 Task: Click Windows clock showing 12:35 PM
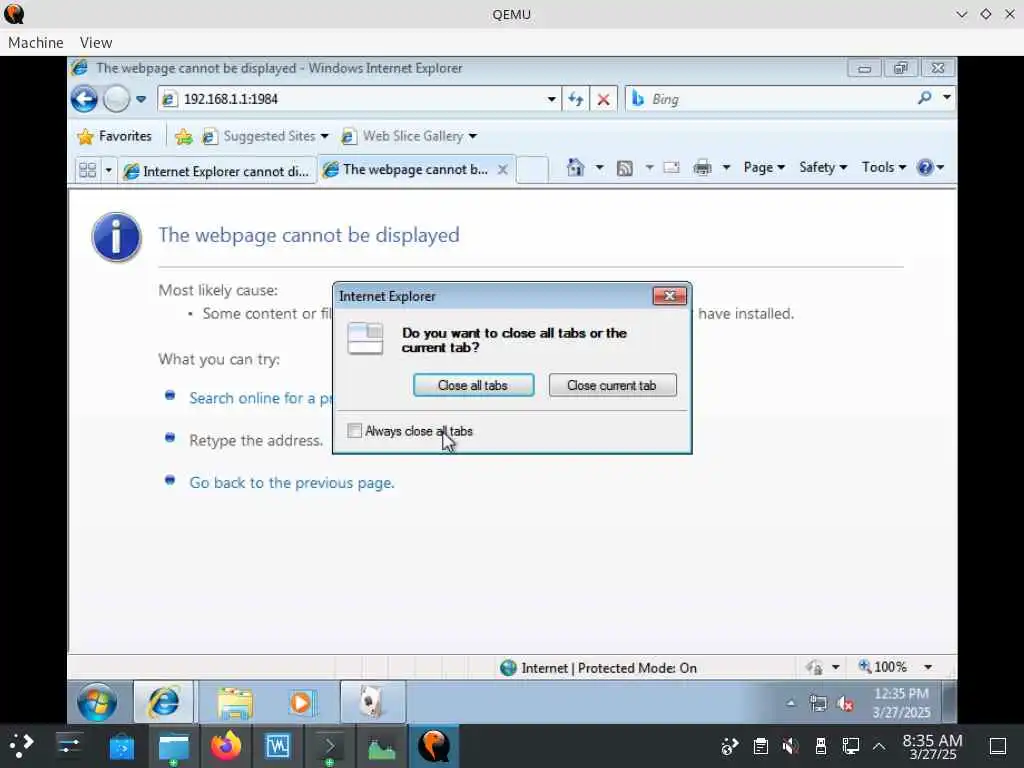point(901,703)
